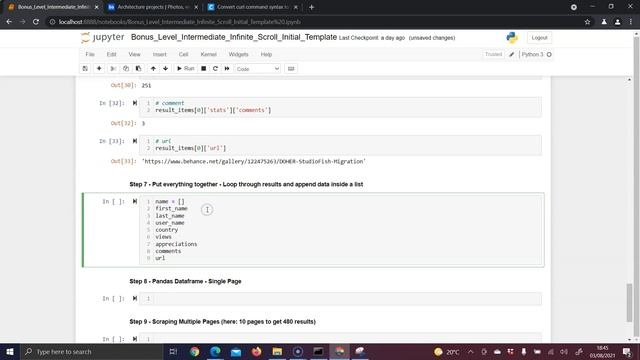
Task: Insert cell below with plus icon
Action: click(99, 69)
